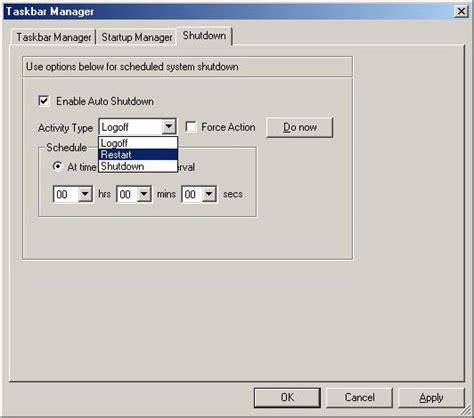Choose Logoff from the dropdown list
This screenshot has width=474, height=418.
(x=138, y=143)
